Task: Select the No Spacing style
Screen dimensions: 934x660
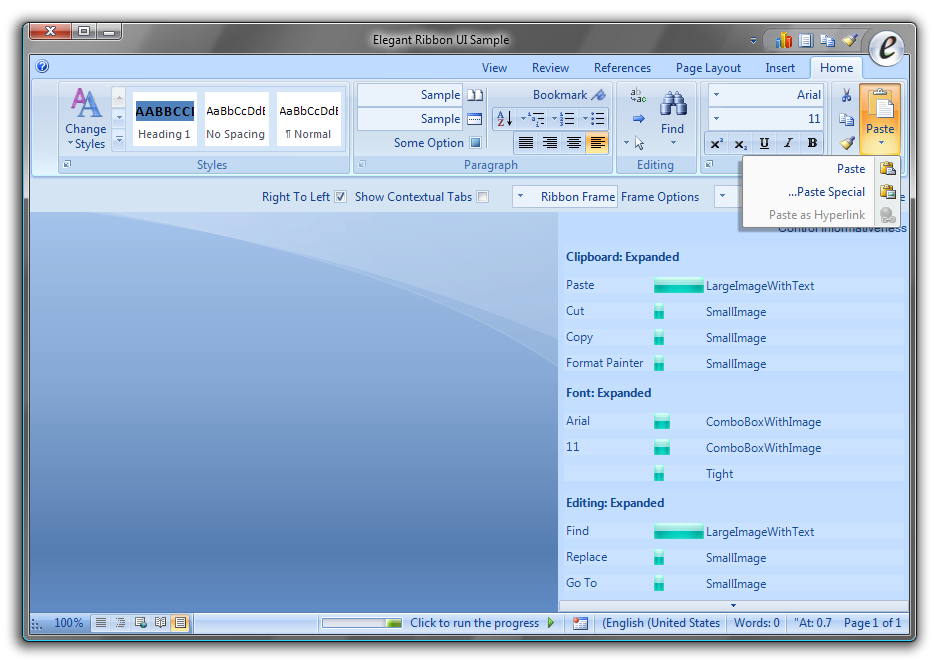Action: point(236,119)
